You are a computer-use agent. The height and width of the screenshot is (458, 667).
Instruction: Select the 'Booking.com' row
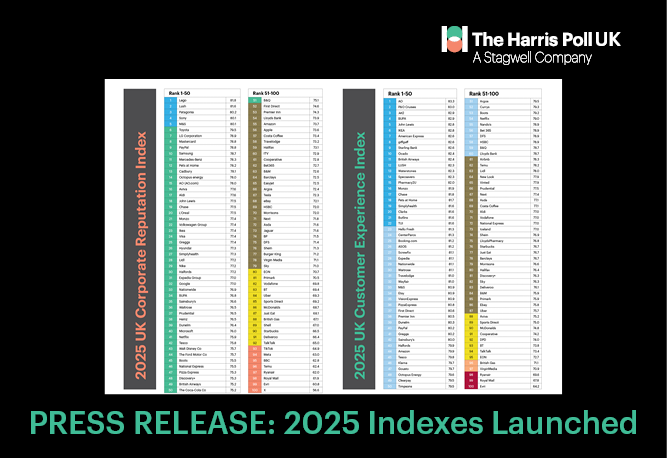[x=420, y=241]
